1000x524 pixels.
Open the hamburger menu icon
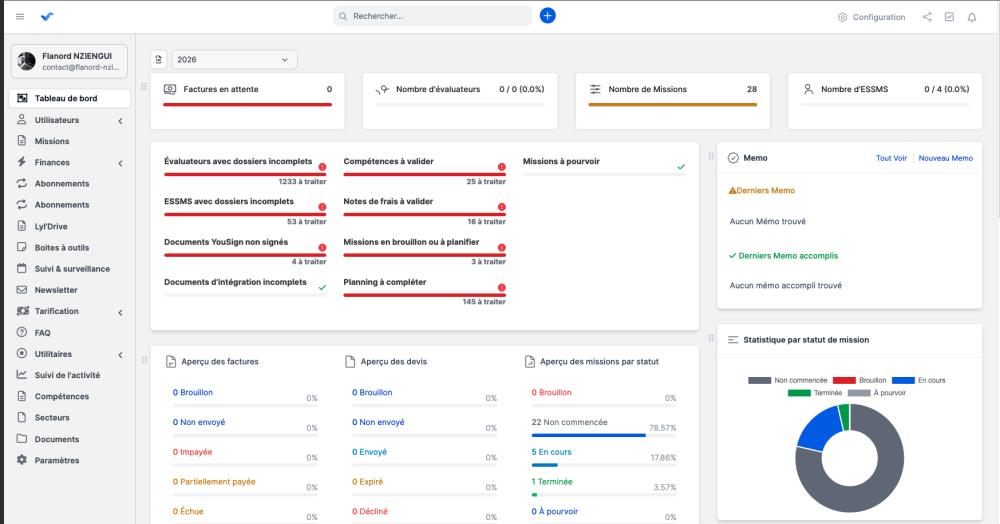coord(20,17)
